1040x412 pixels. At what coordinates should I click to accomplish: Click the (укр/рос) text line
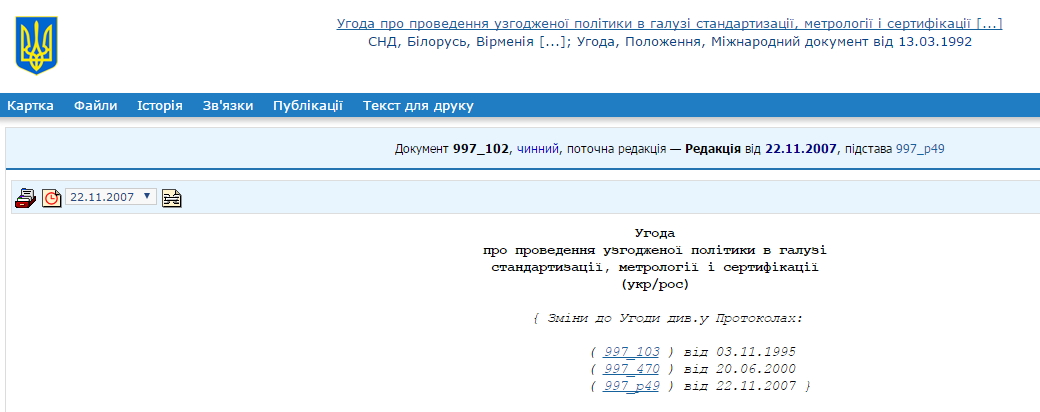(655, 285)
